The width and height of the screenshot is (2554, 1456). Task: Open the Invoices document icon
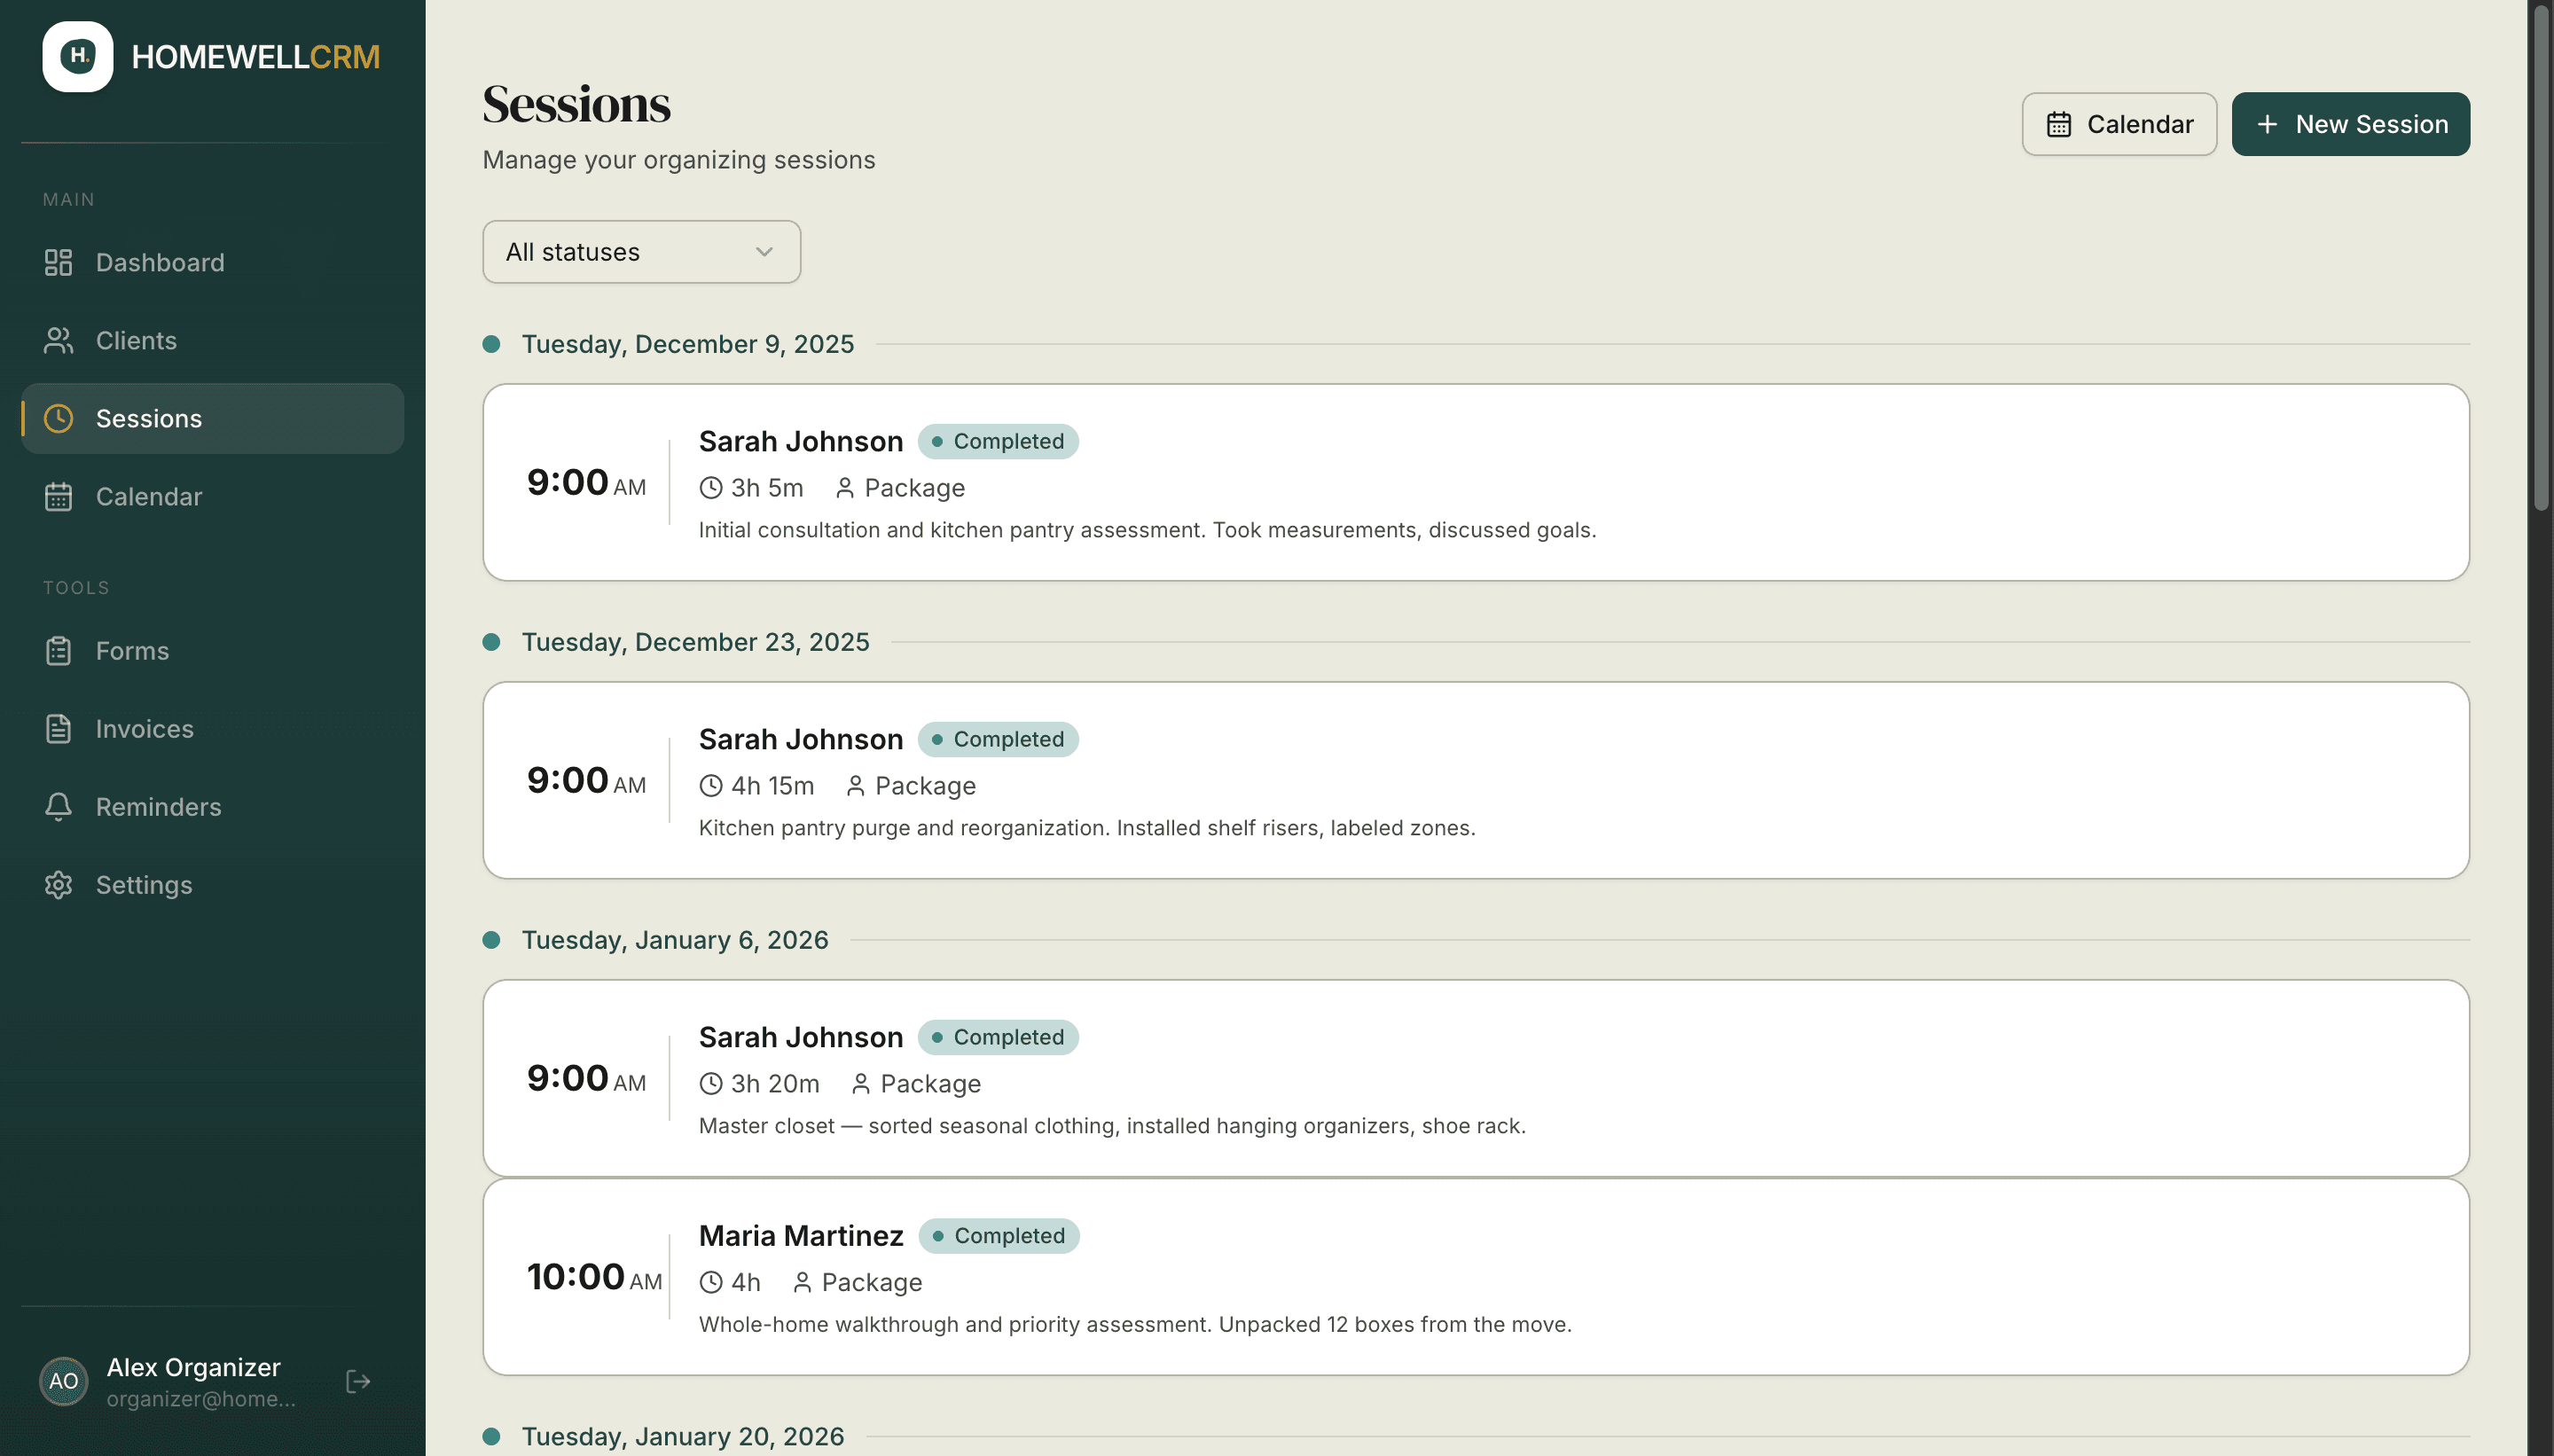(58, 728)
